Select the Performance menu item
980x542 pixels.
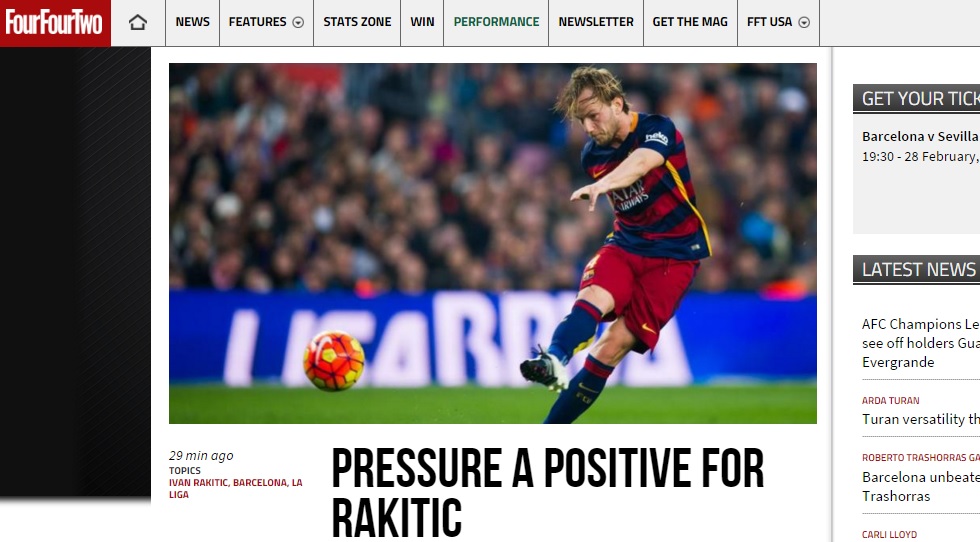[x=496, y=22]
